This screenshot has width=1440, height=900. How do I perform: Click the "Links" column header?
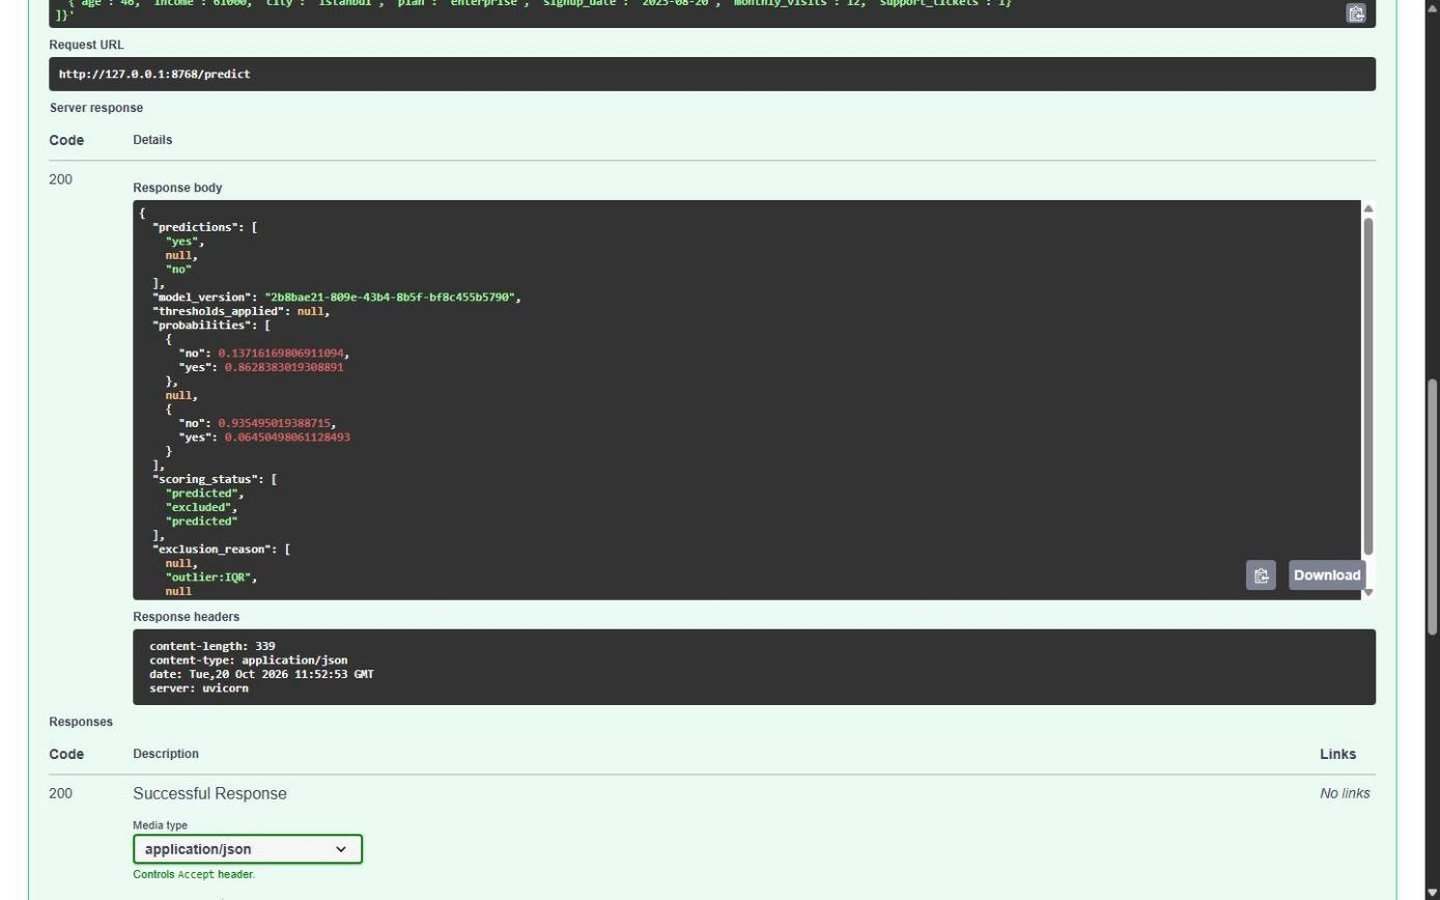[1338, 754]
